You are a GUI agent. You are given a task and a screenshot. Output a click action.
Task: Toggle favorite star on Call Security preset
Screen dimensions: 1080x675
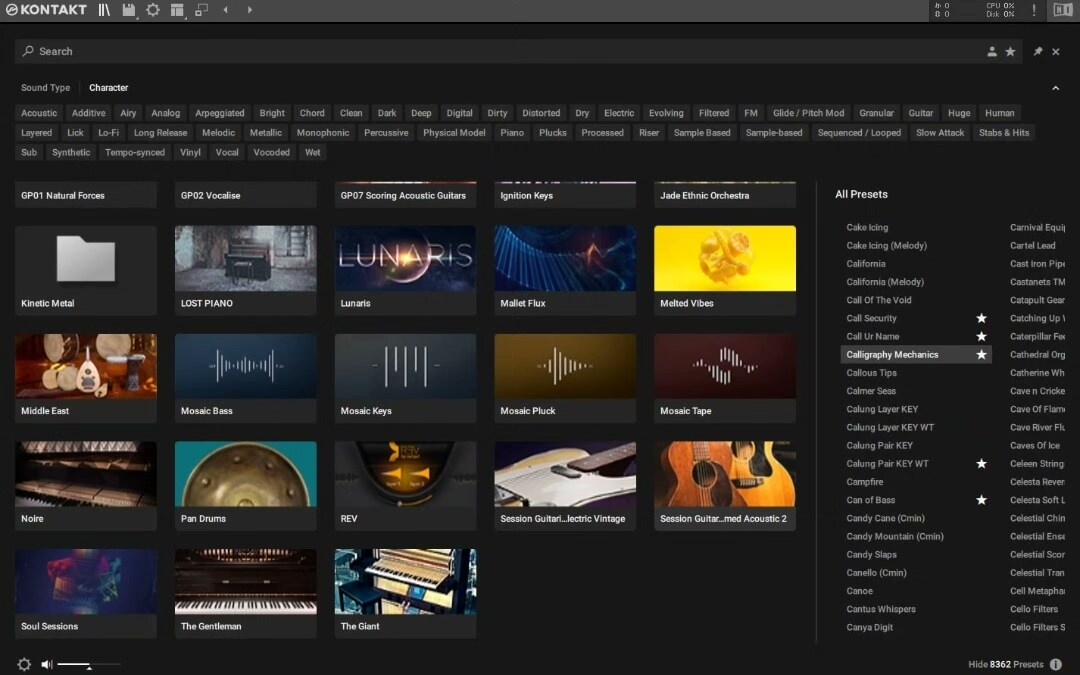pos(981,318)
